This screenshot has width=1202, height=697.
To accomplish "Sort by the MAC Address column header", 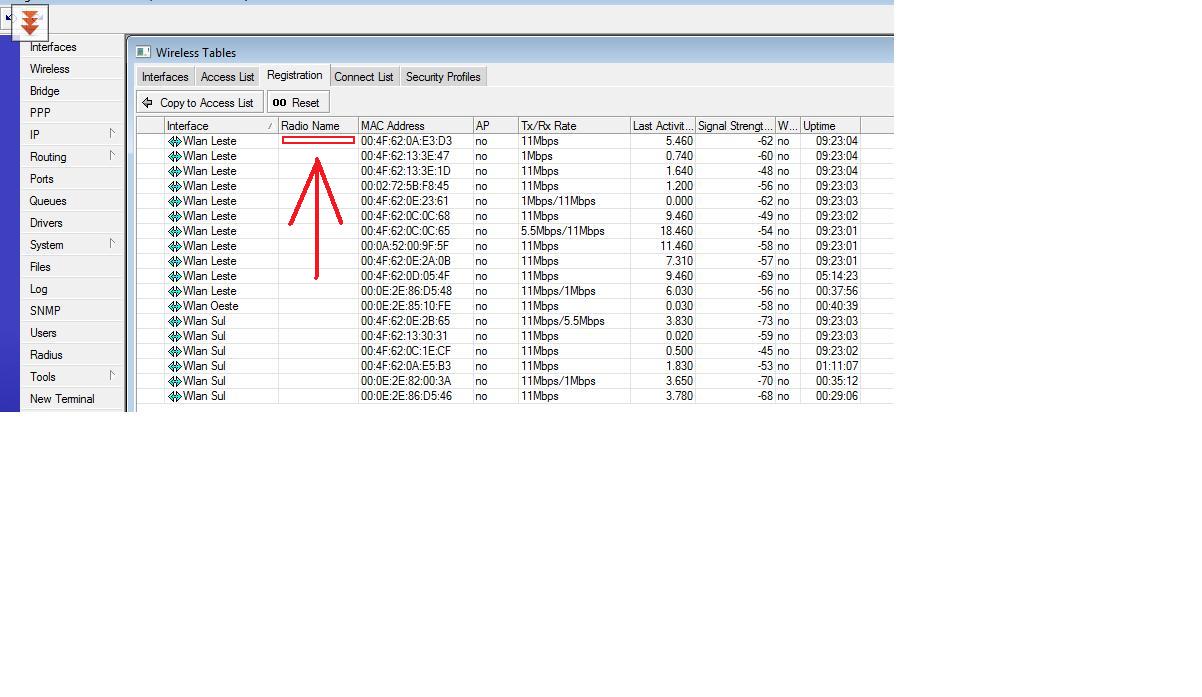I will coord(415,126).
